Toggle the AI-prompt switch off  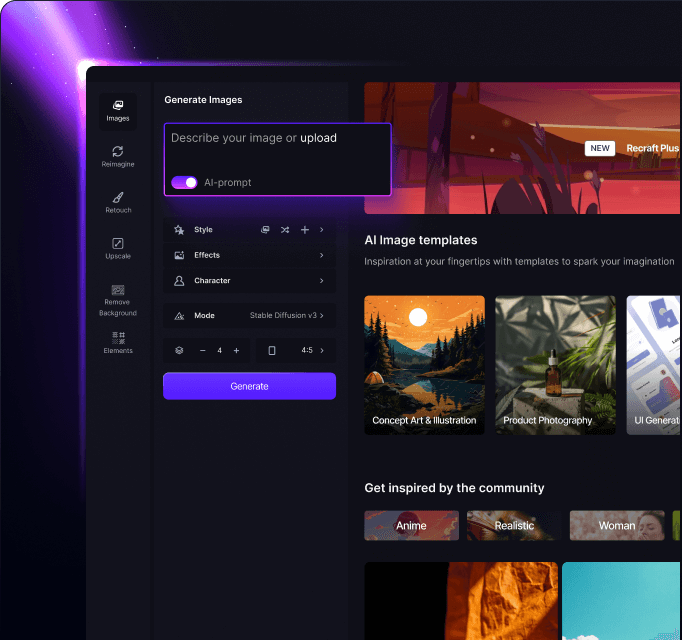[x=184, y=182]
